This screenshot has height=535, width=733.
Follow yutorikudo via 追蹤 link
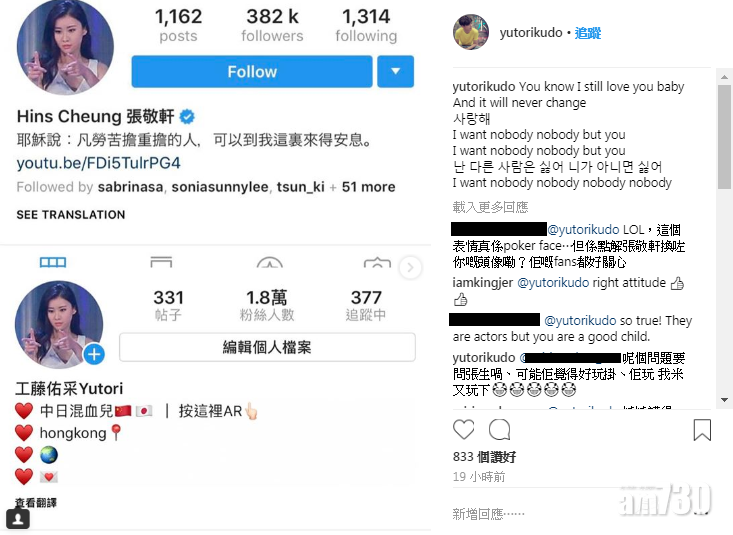click(588, 33)
